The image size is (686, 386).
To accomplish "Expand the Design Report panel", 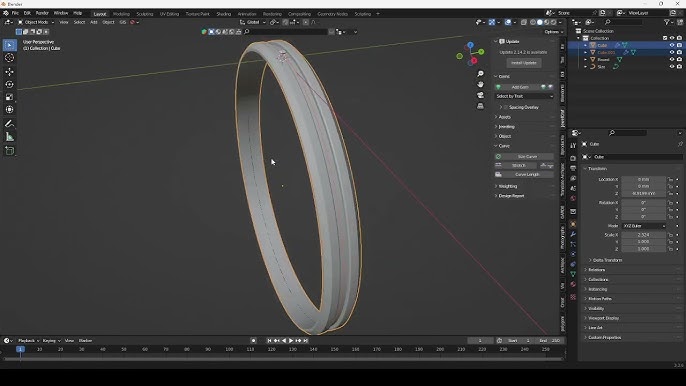I will click(511, 196).
